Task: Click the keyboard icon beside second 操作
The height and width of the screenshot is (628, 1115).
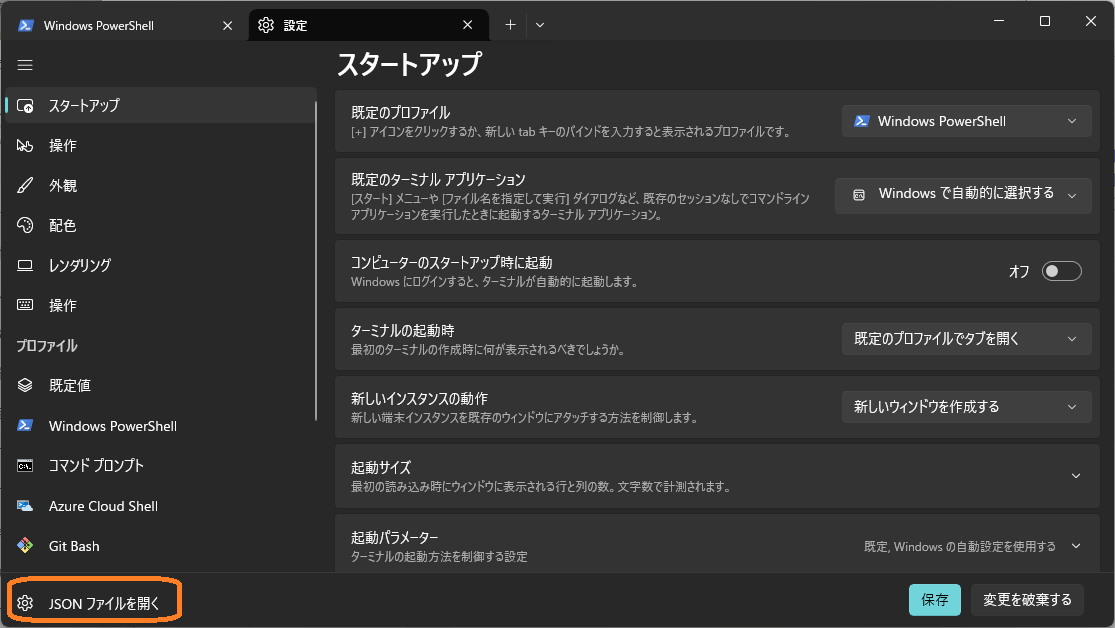Action: click(25, 305)
